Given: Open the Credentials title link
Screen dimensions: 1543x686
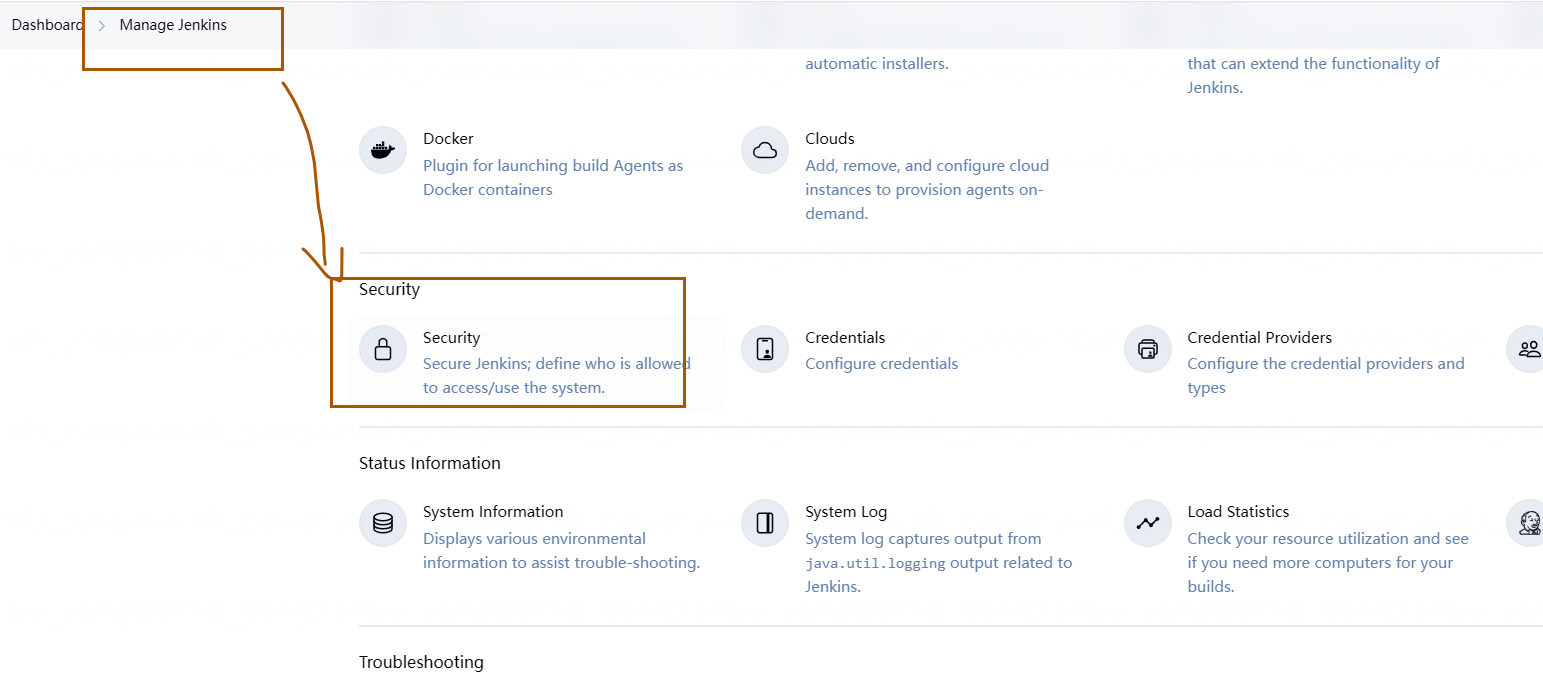Looking at the screenshot, I should (845, 337).
